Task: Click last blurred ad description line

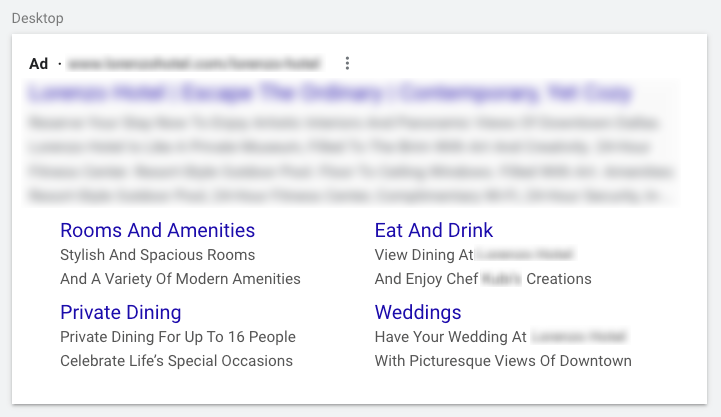Action: 346,196
